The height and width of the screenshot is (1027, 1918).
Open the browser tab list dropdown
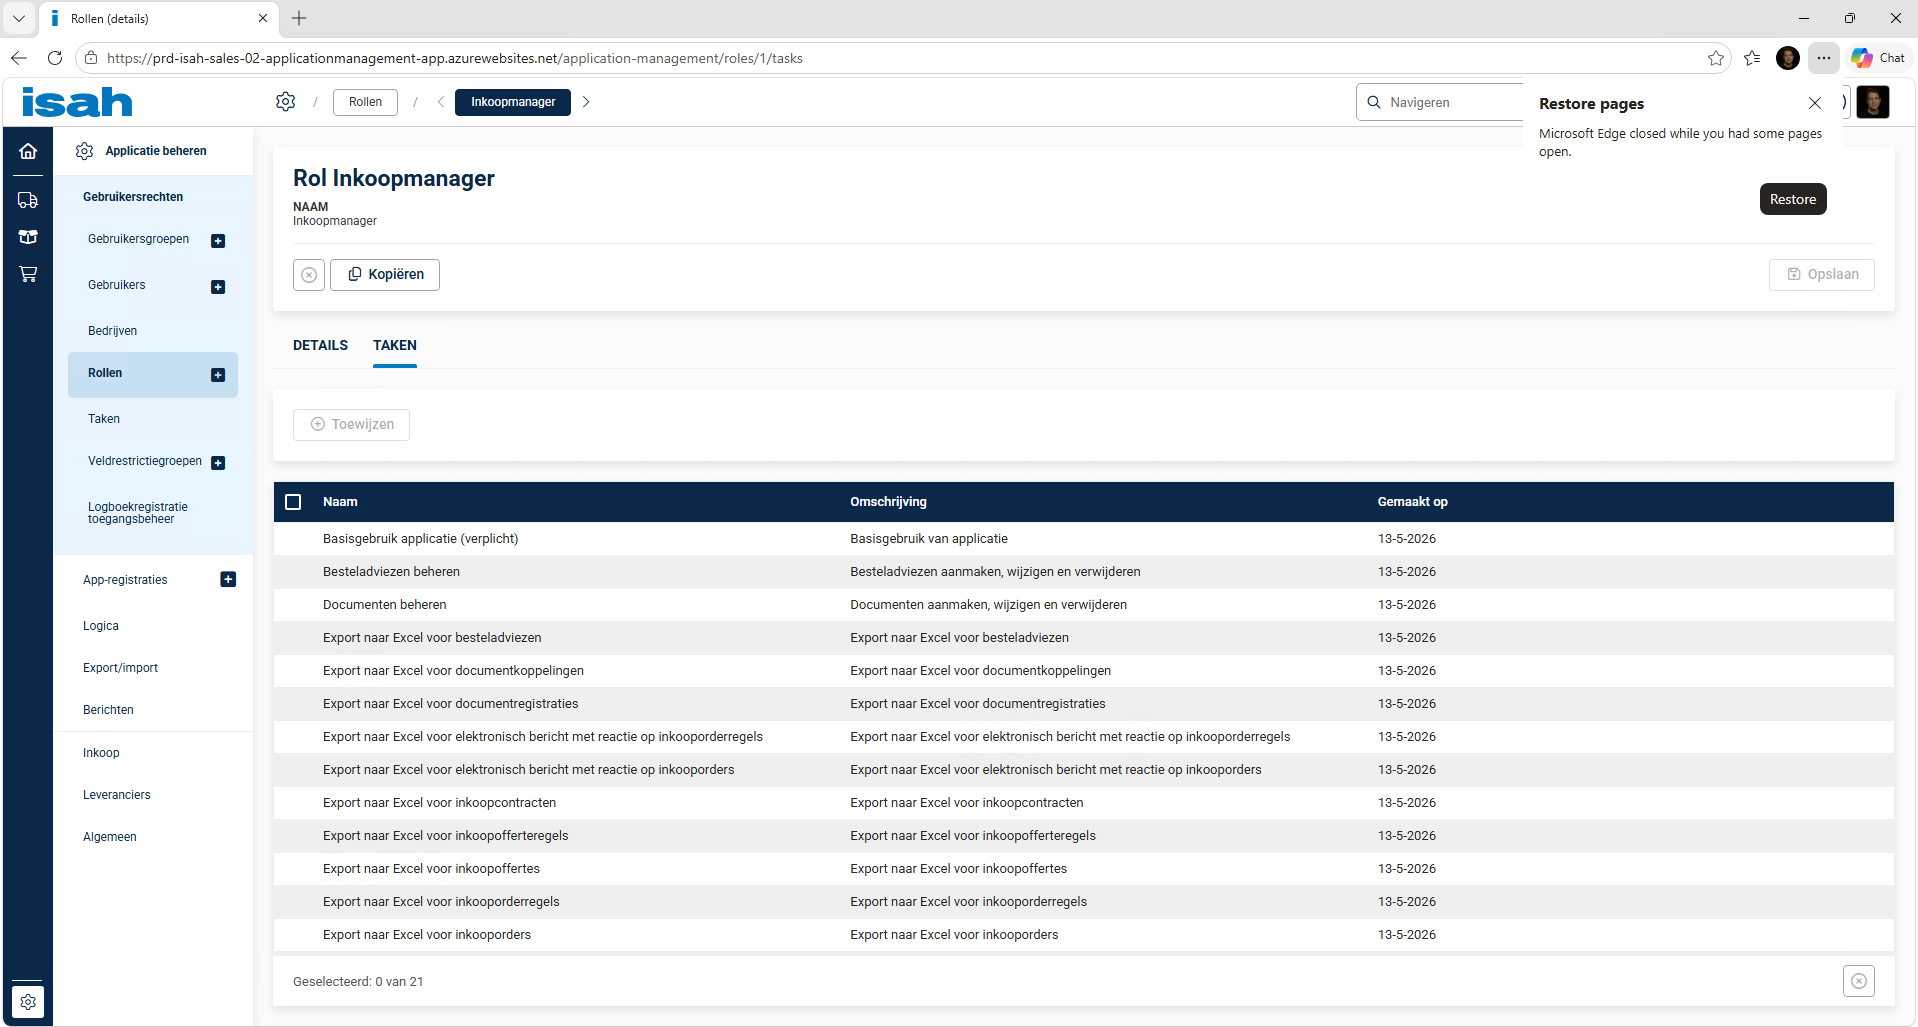(19, 18)
